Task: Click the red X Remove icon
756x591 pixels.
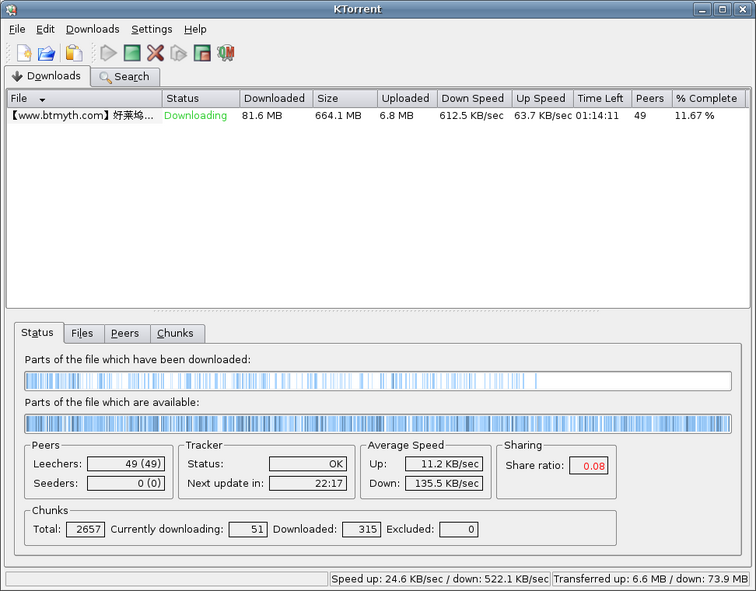Action: click(x=155, y=53)
